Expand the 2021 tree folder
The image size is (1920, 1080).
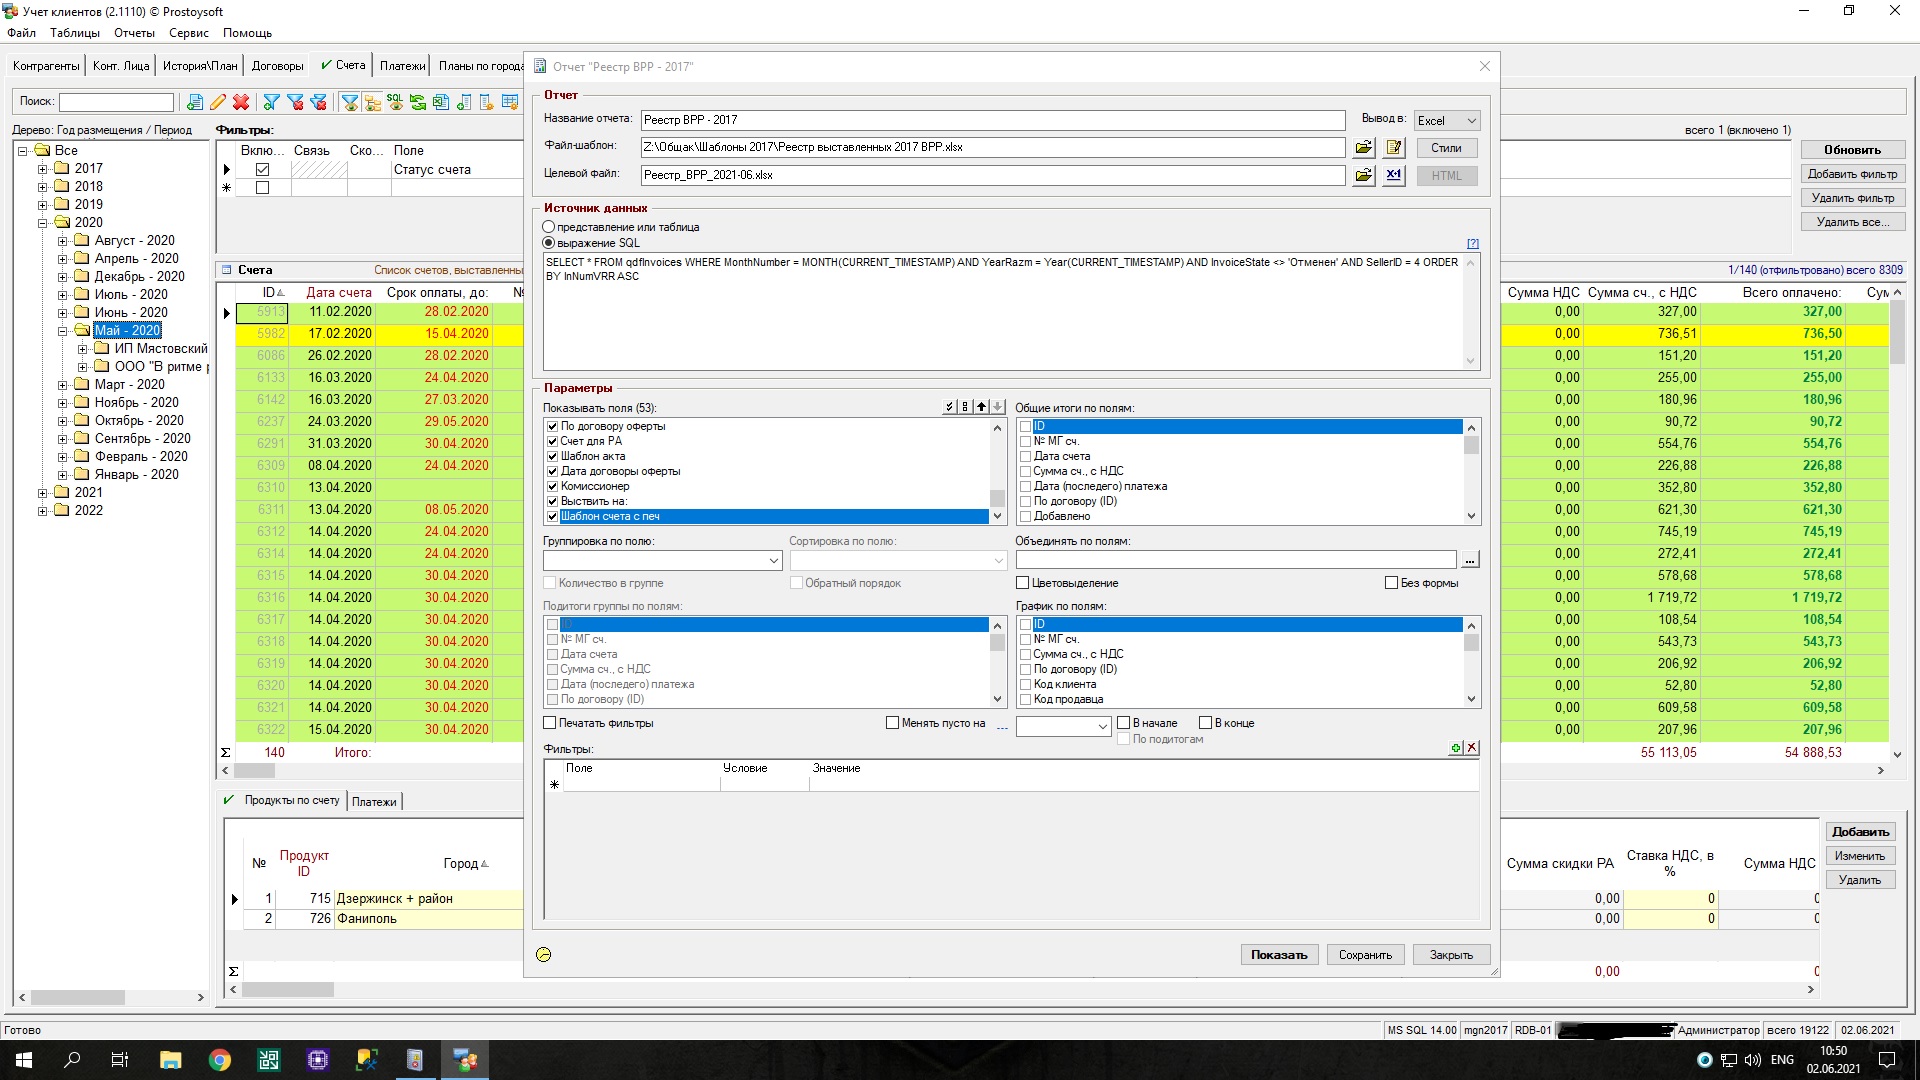coord(43,493)
